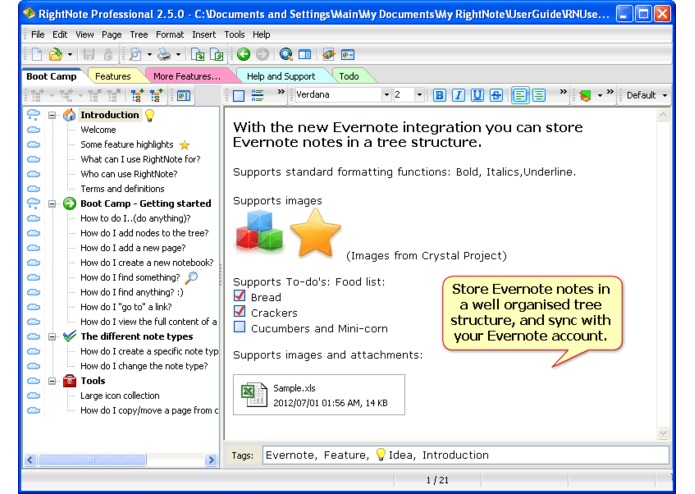Uncheck the Bread to-do checkbox
The width and height of the screenshot is (695, 494).
(239, 296)
